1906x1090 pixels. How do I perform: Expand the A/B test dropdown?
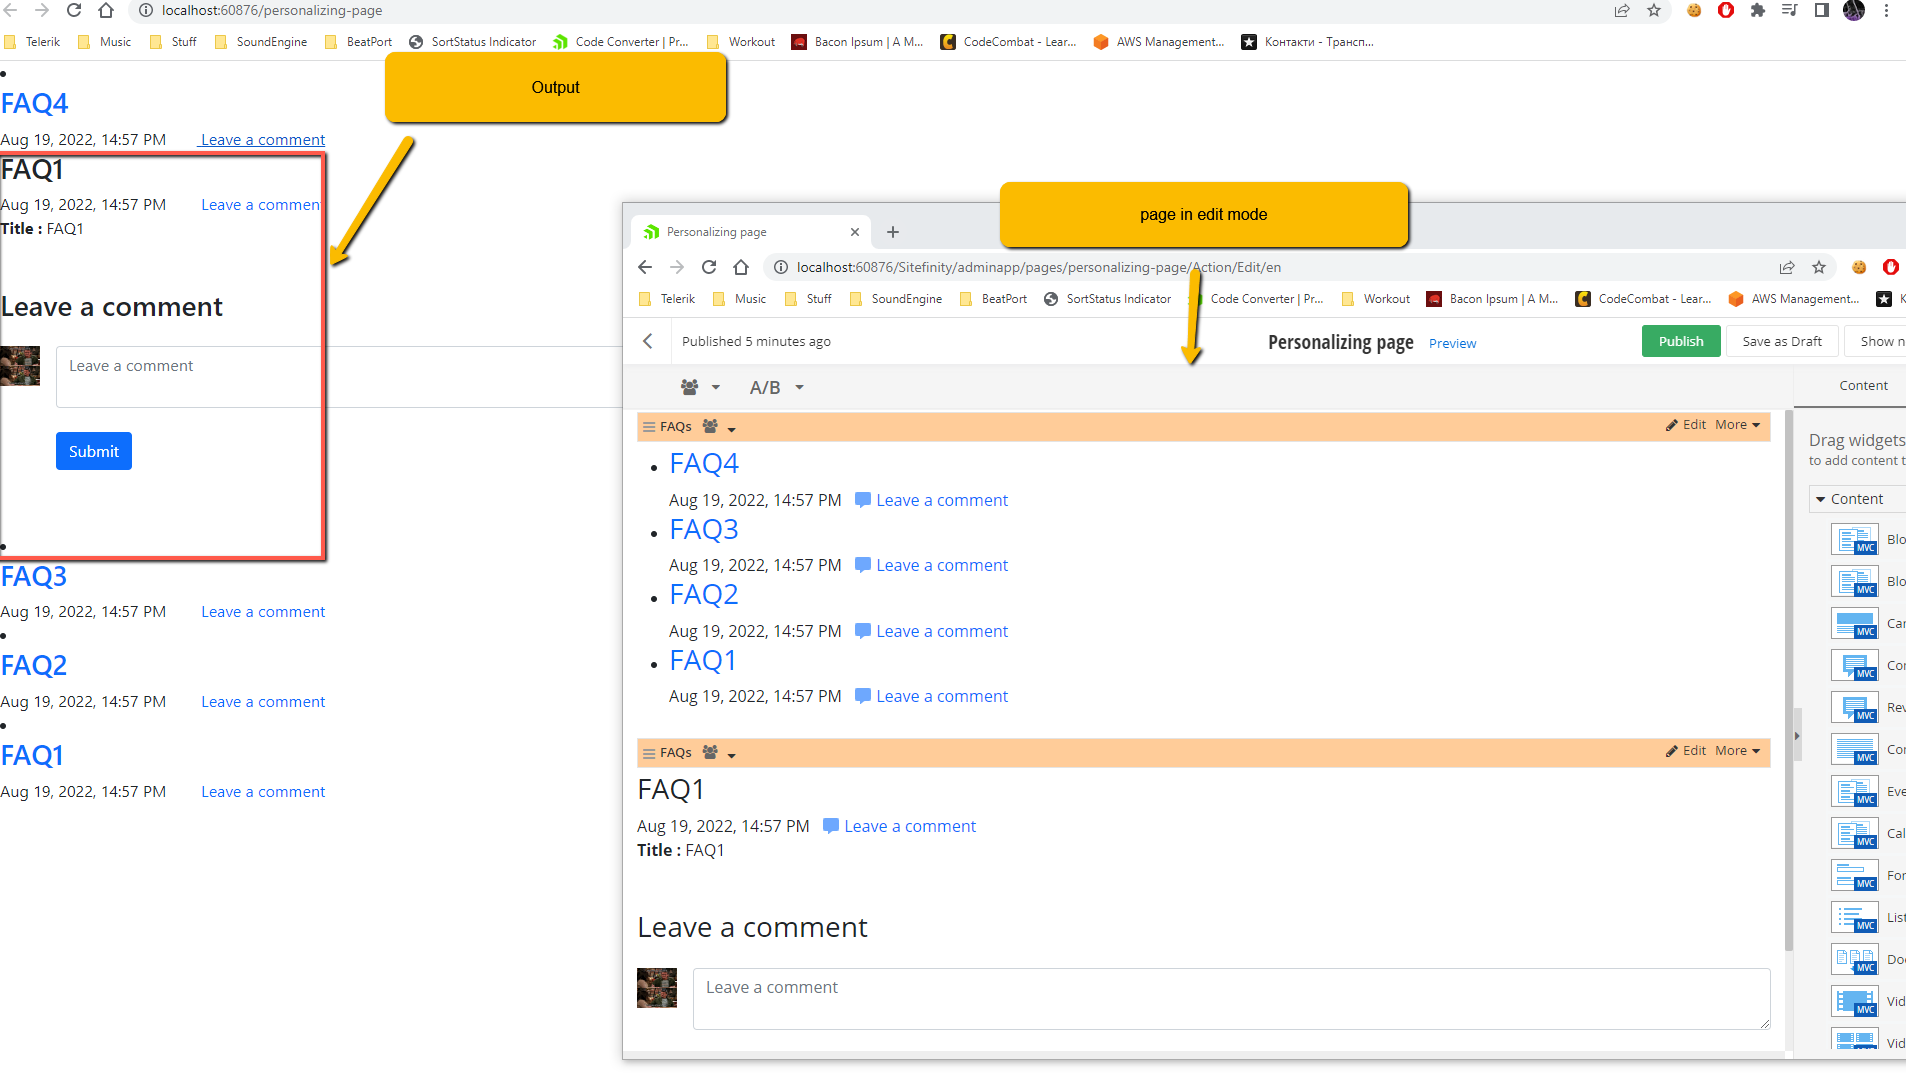(x=777, y=387)
